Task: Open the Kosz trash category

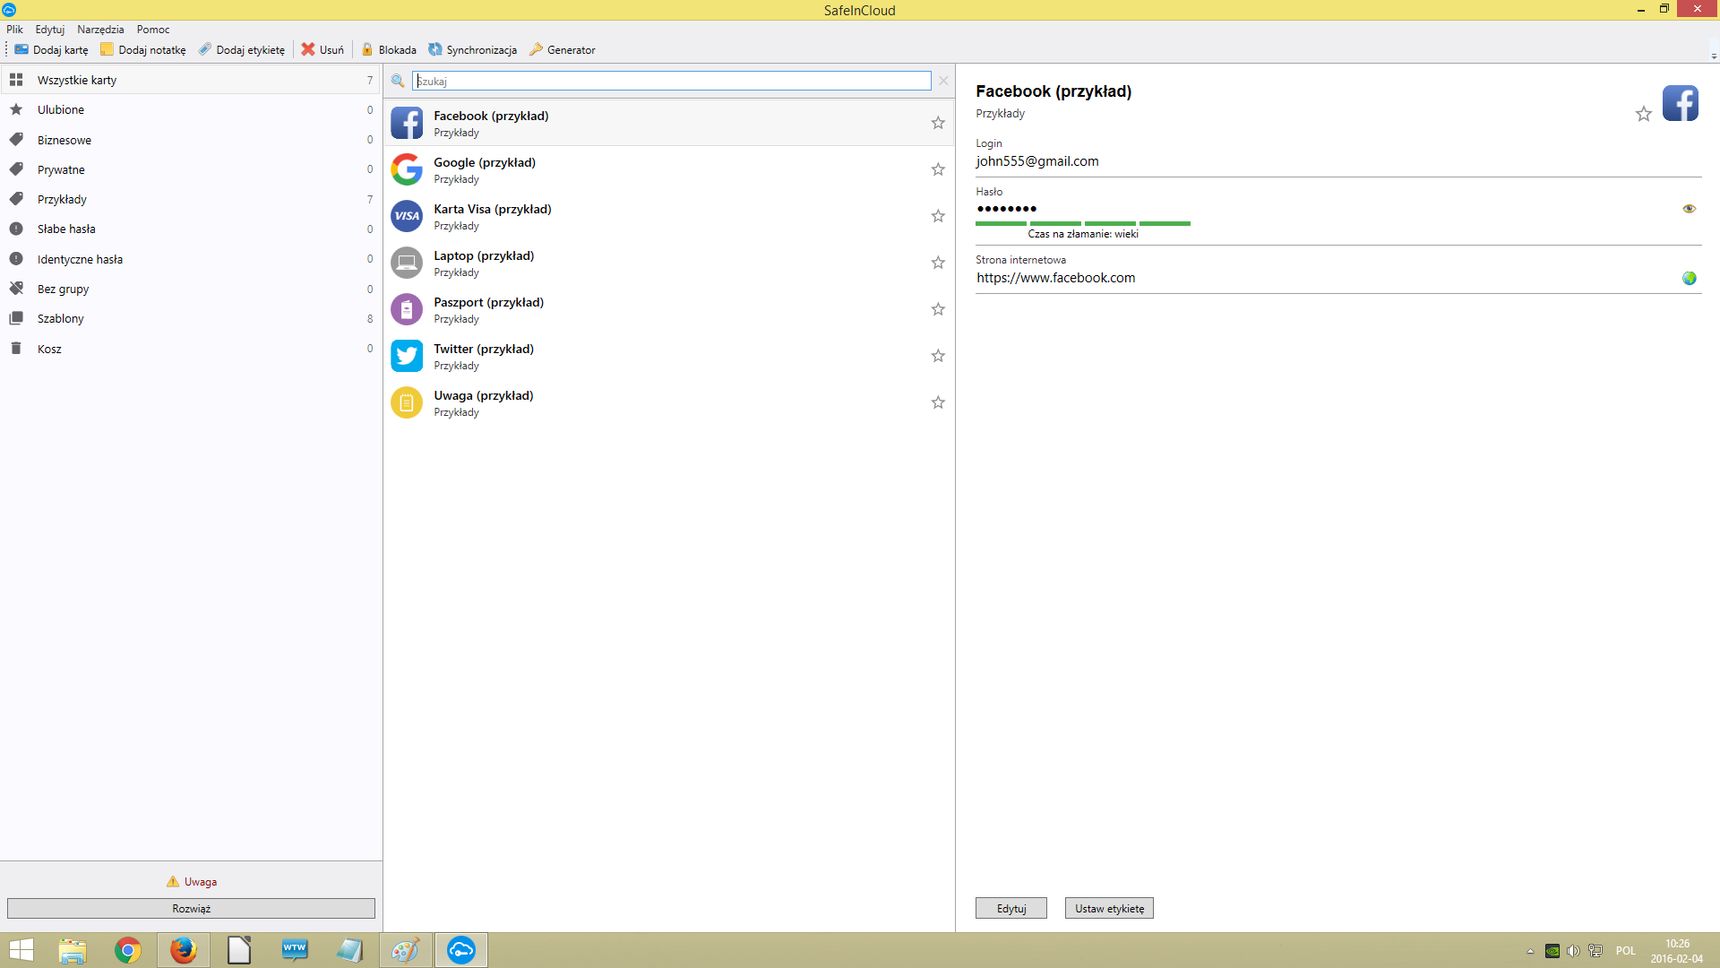Action: point(191,349)
